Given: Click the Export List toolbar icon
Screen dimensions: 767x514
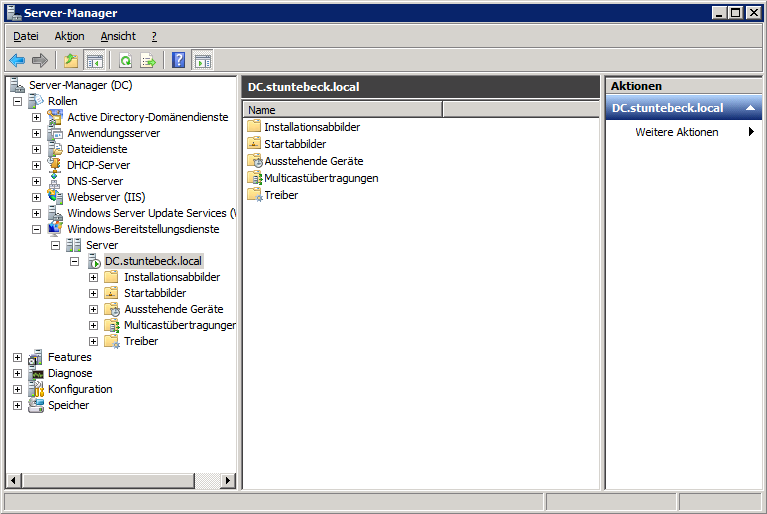Looking at the screenshot, I should pyautogui.click(x=148, y=60).
